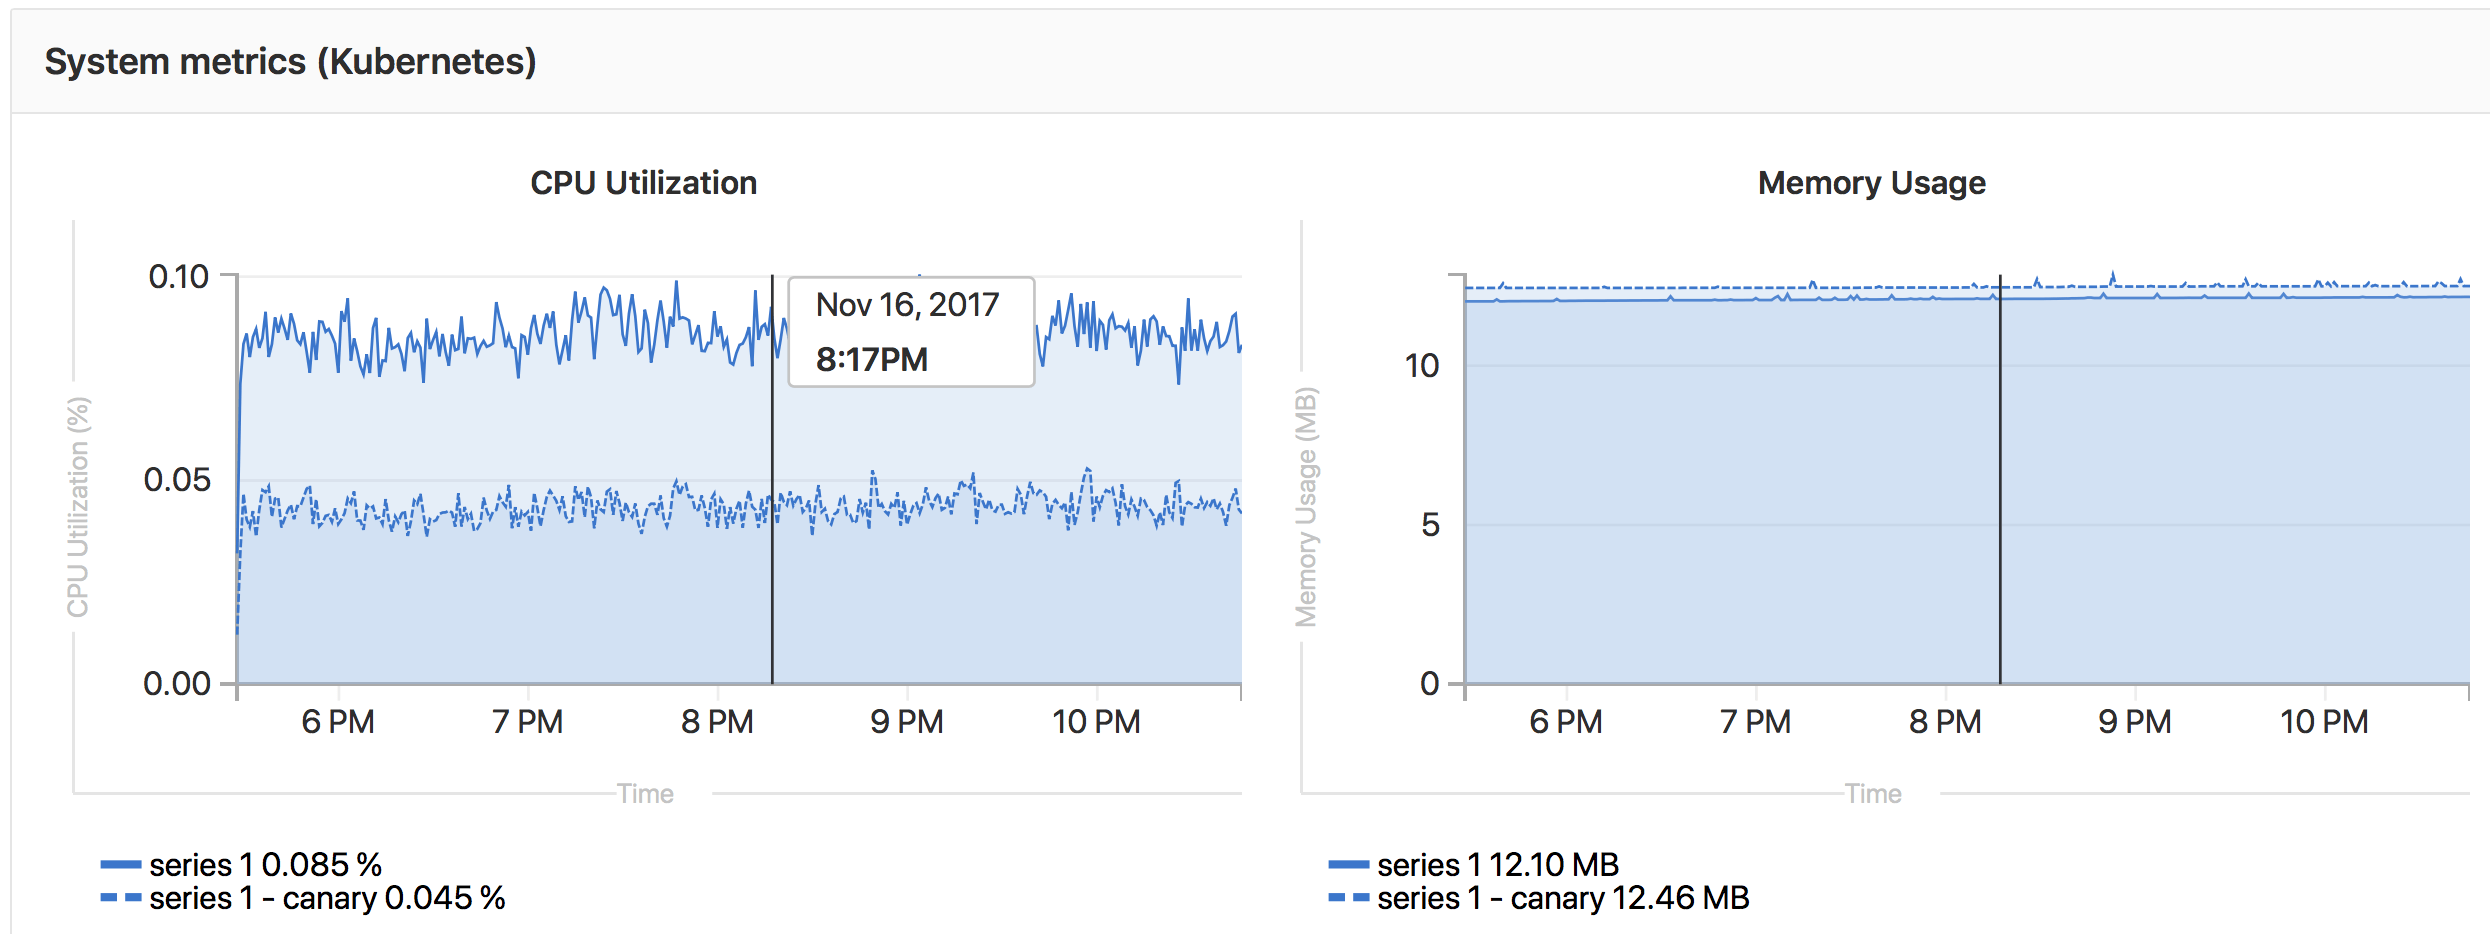Click the CPU Utilization chart title
2490x934 pixels.
[644, 183]
